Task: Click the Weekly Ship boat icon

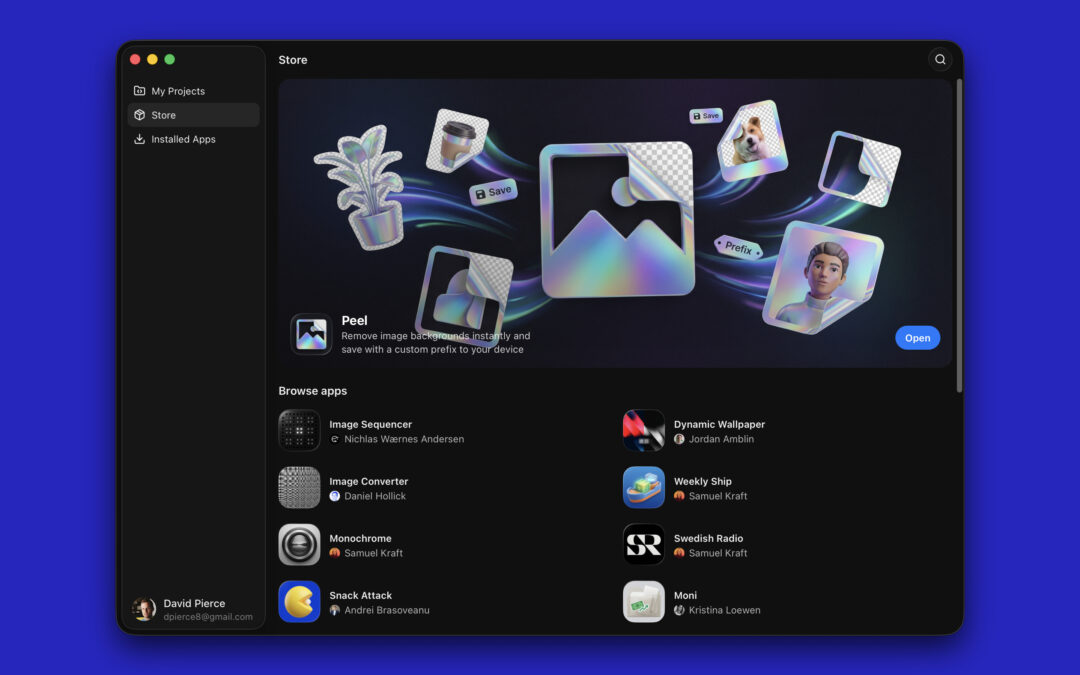Action: coord(643,488)
